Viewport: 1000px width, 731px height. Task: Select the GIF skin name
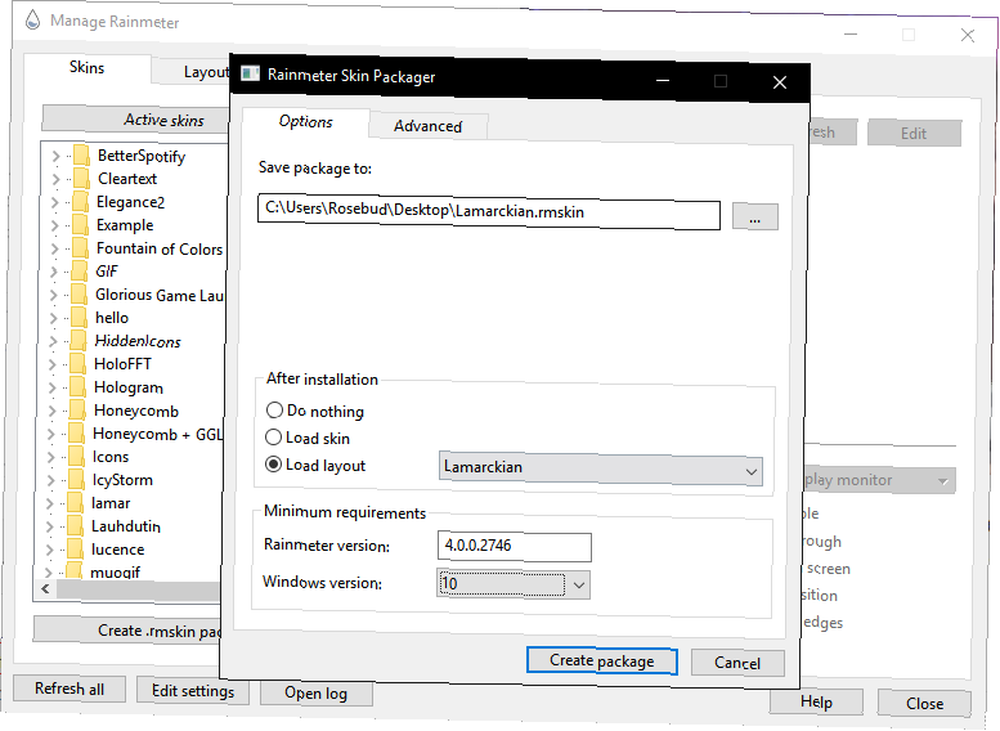107,272
